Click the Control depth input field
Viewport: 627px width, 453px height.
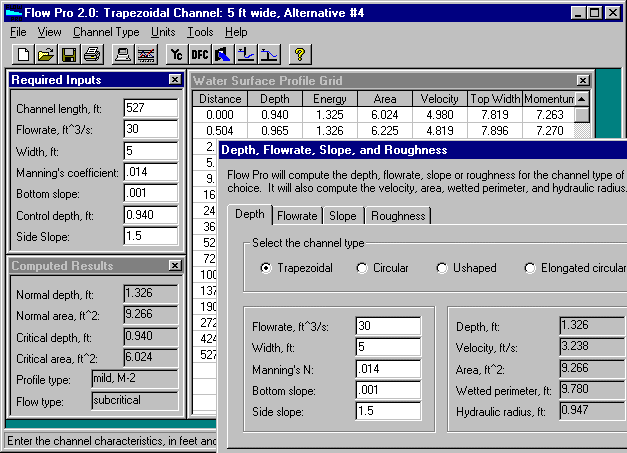click(151, 215)
